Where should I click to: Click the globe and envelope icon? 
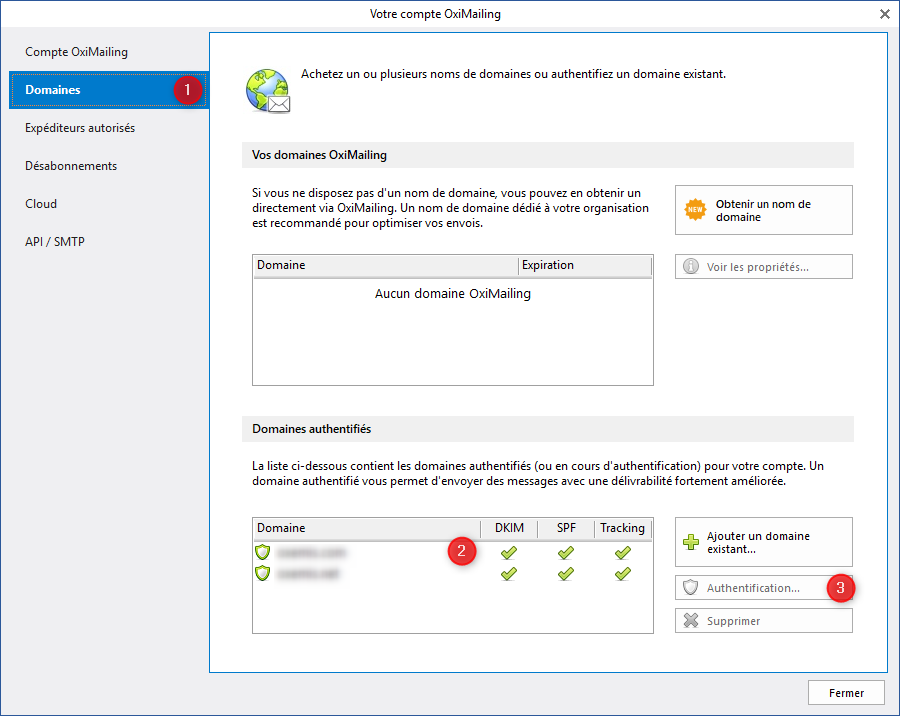[267, 91]
